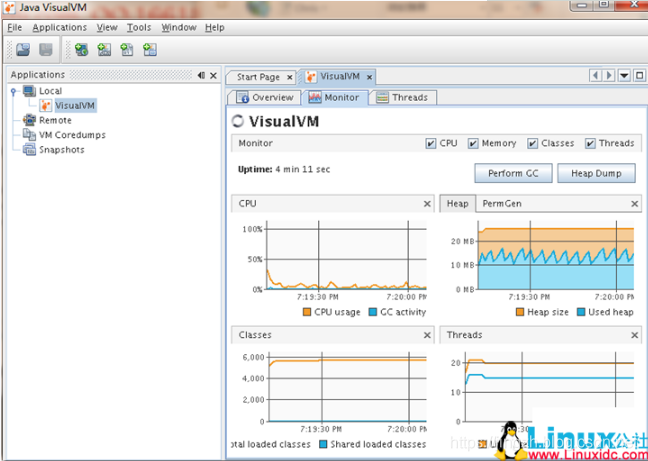Click the Threads tab icon
Viewport: 648px width, 461px height.
[383, 98]
